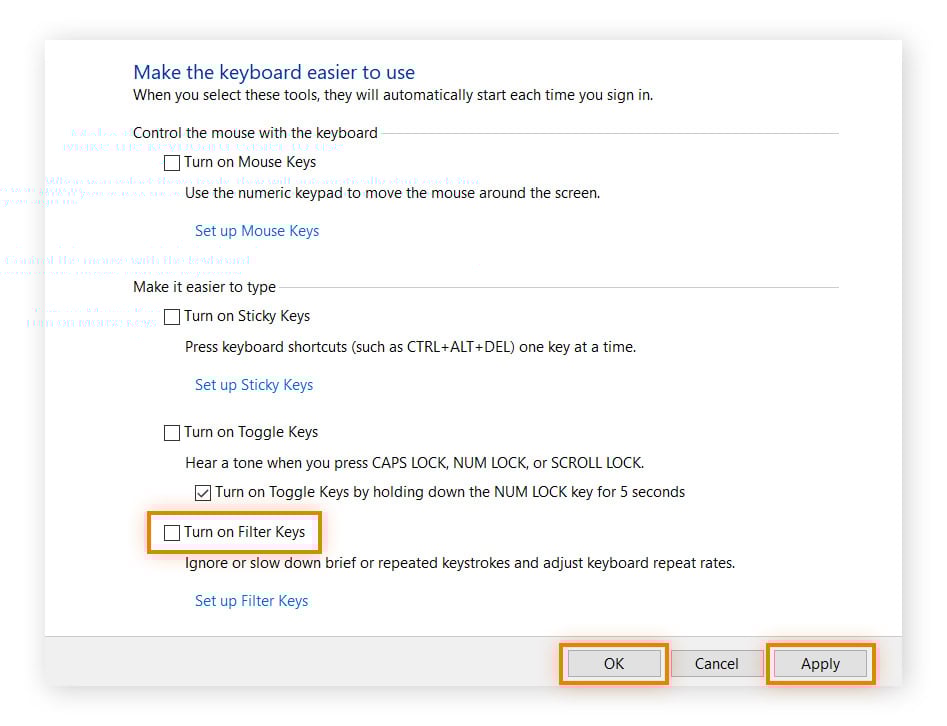Viewport: 947px width, 726px height.
Task: Hit the Apply button
Action: pos(820,664)
